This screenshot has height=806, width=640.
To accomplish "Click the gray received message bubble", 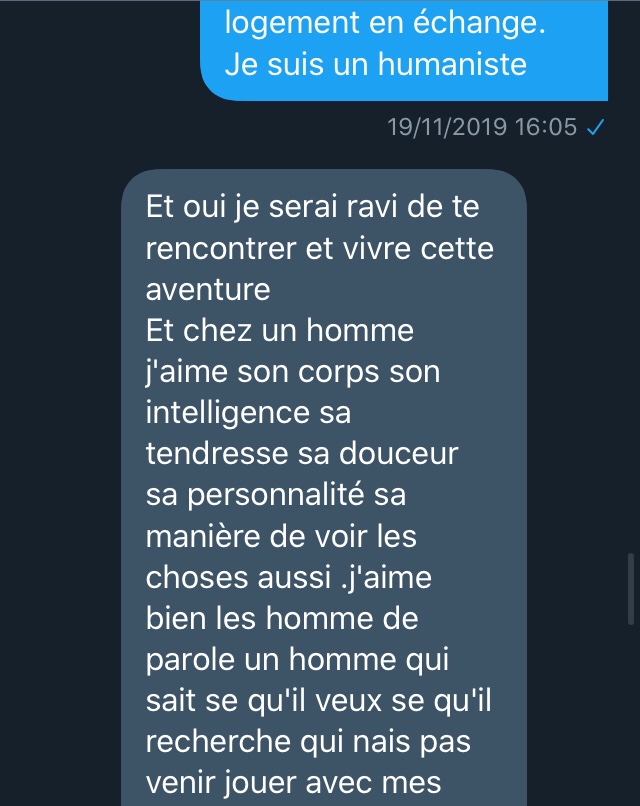I will (x=324, y=487).
